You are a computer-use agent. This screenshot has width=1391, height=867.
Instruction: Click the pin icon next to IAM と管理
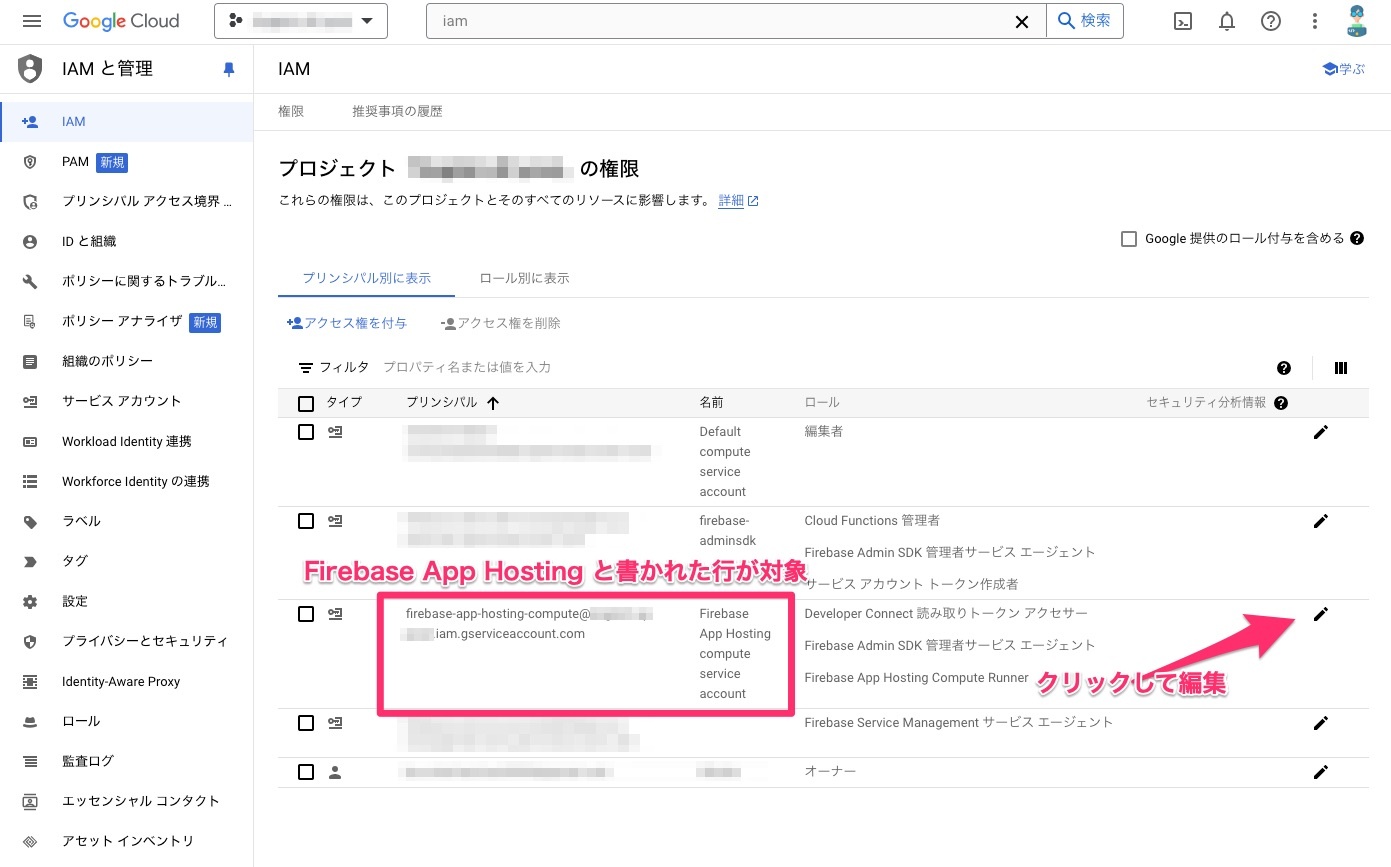pos(229,69)
